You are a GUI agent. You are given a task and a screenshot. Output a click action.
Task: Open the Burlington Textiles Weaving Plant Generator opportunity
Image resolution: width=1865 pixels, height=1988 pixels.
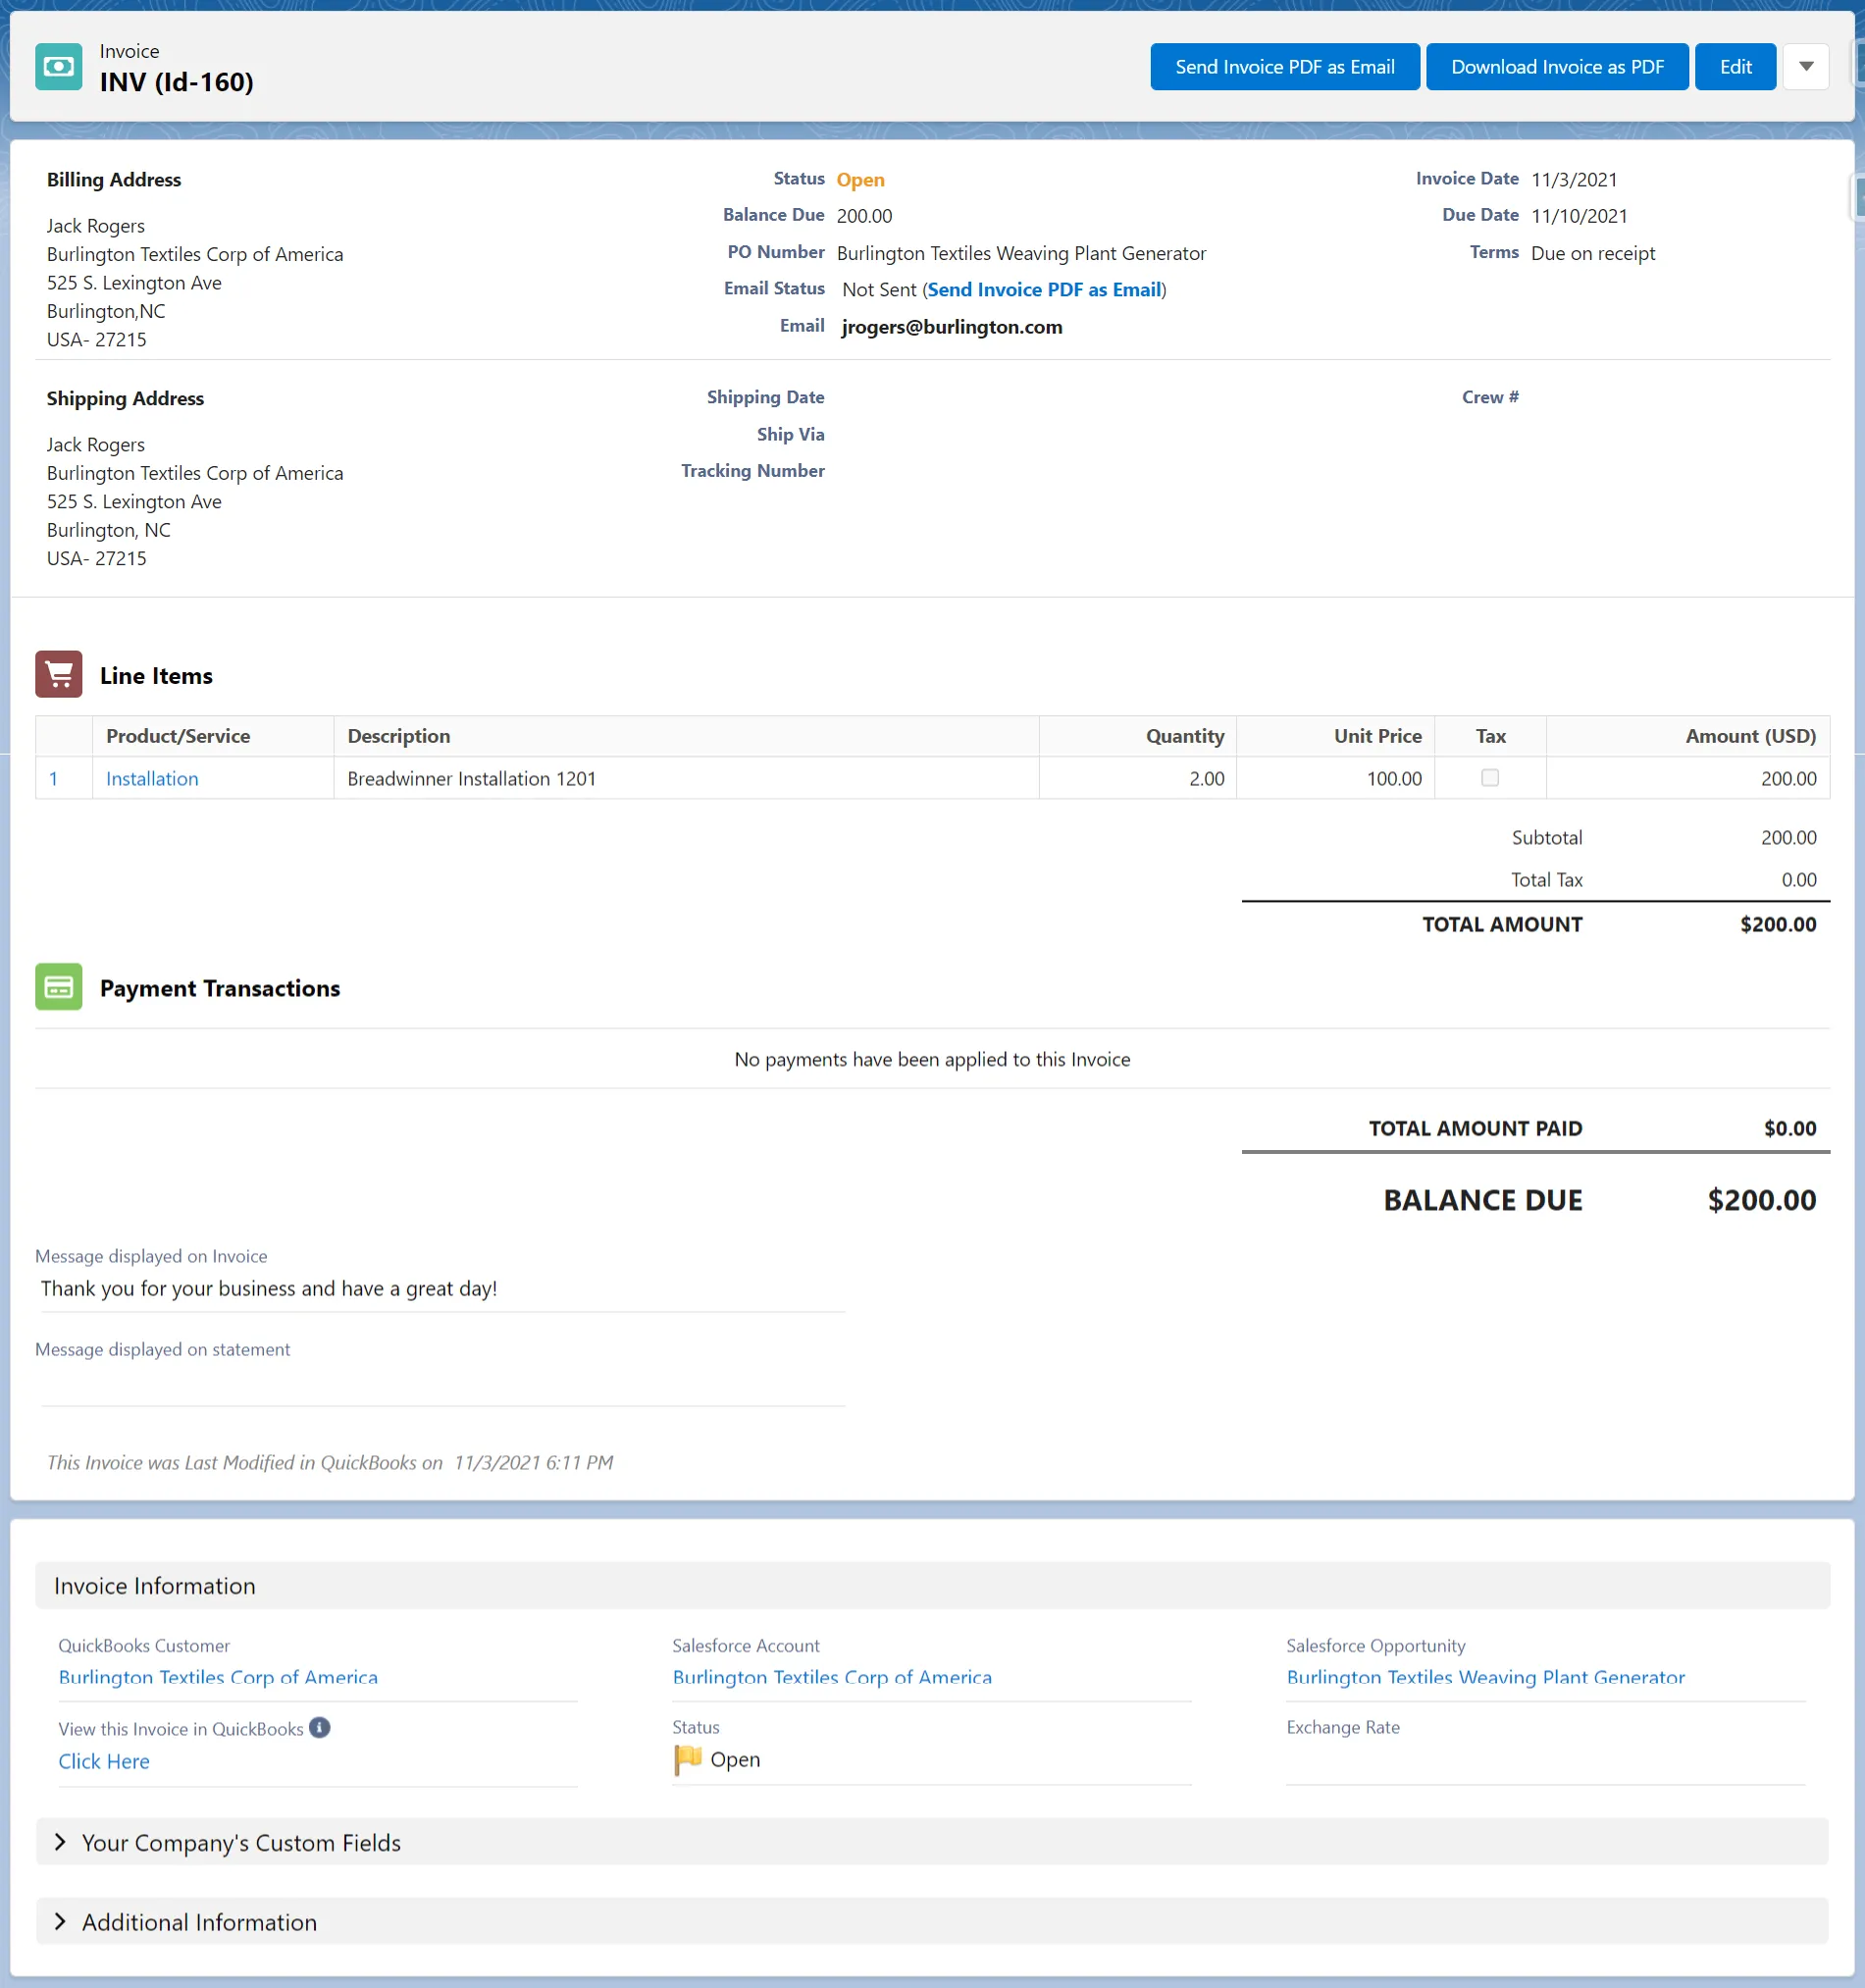1486,1678
